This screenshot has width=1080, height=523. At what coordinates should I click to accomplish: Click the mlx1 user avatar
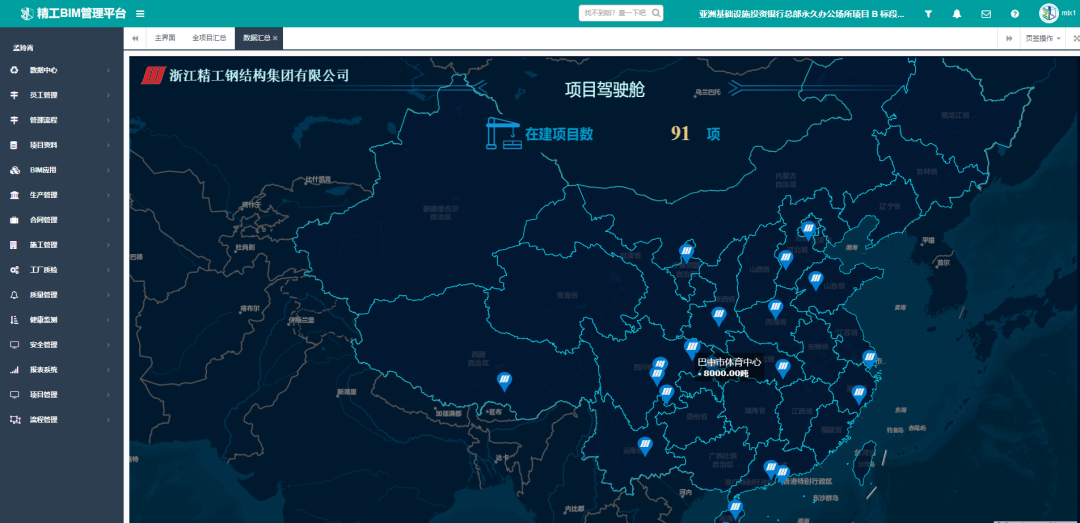(x=1048, y=13)
